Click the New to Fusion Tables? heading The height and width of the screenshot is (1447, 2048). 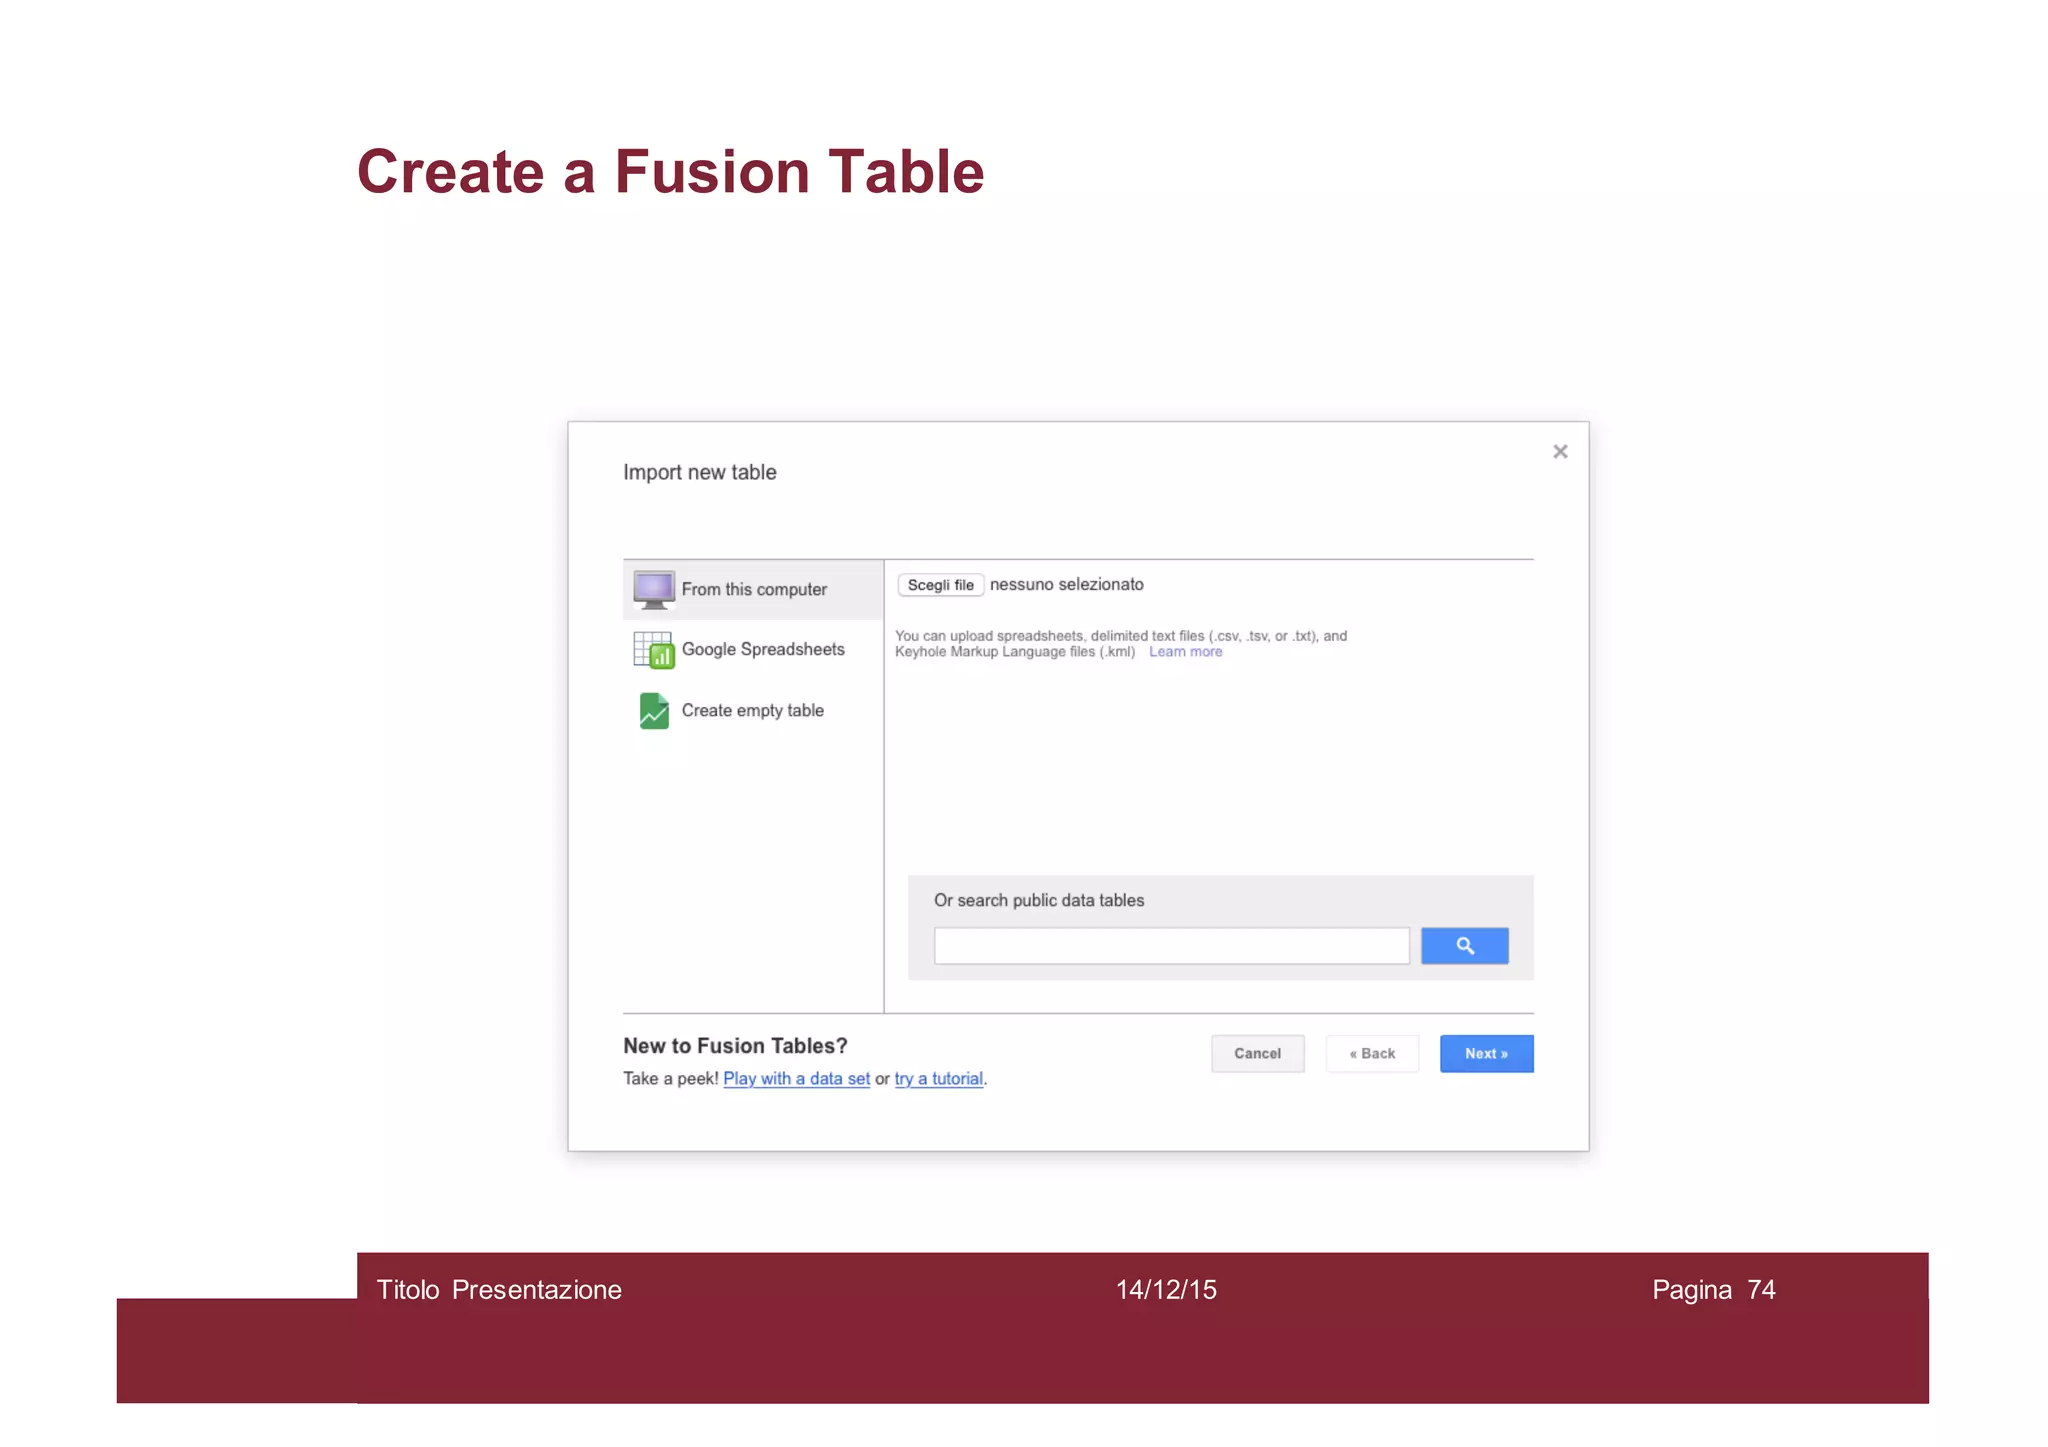[x=735, y=1046]
